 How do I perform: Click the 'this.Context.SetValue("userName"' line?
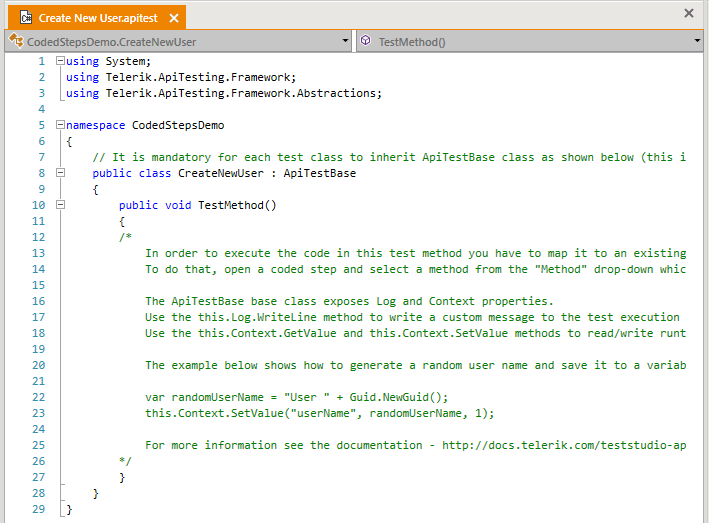click(320, 413)
